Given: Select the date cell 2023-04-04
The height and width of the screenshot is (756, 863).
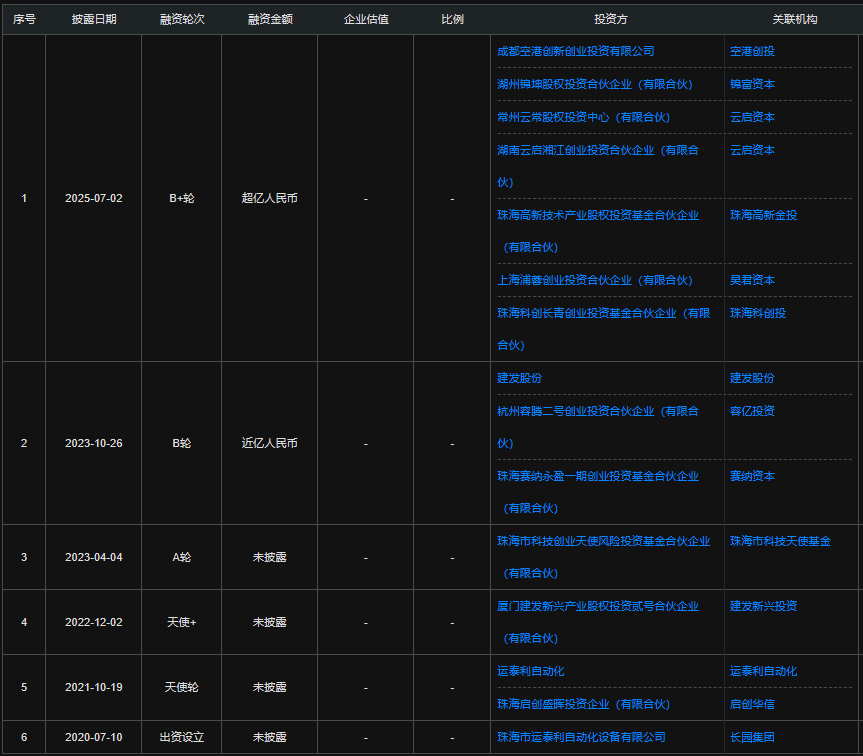Looking at the screenshot, I should click(94, 557).
